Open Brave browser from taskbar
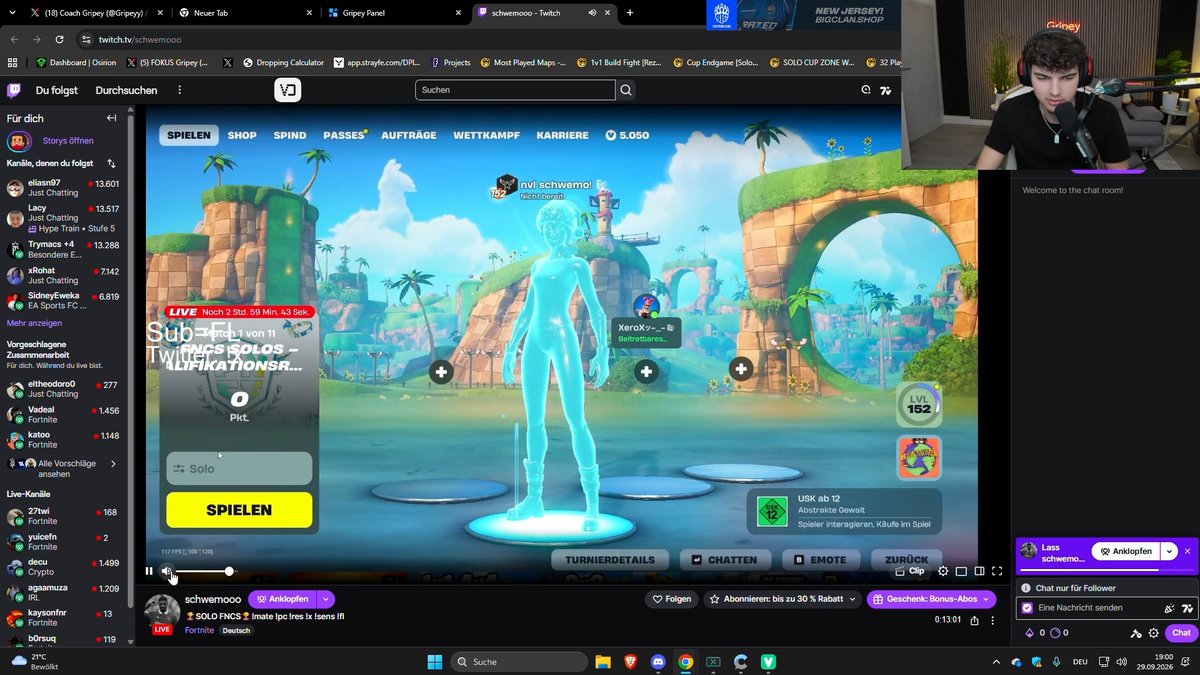Screen dimensions: 1200x675 tap(630, 661)
